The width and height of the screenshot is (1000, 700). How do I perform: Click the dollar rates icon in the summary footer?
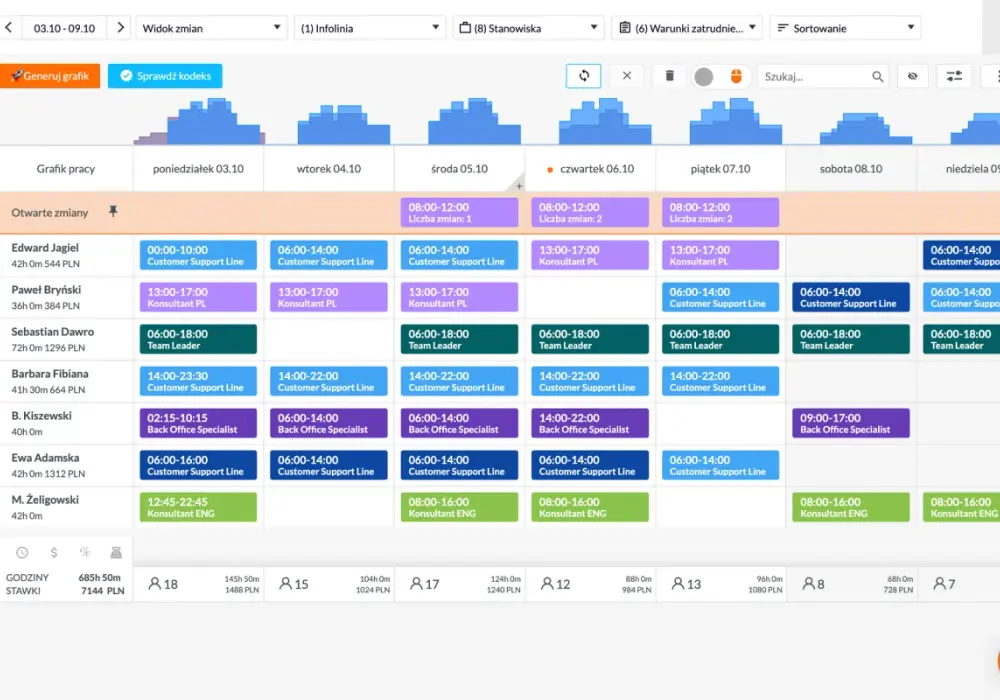(x=54, y=552)
